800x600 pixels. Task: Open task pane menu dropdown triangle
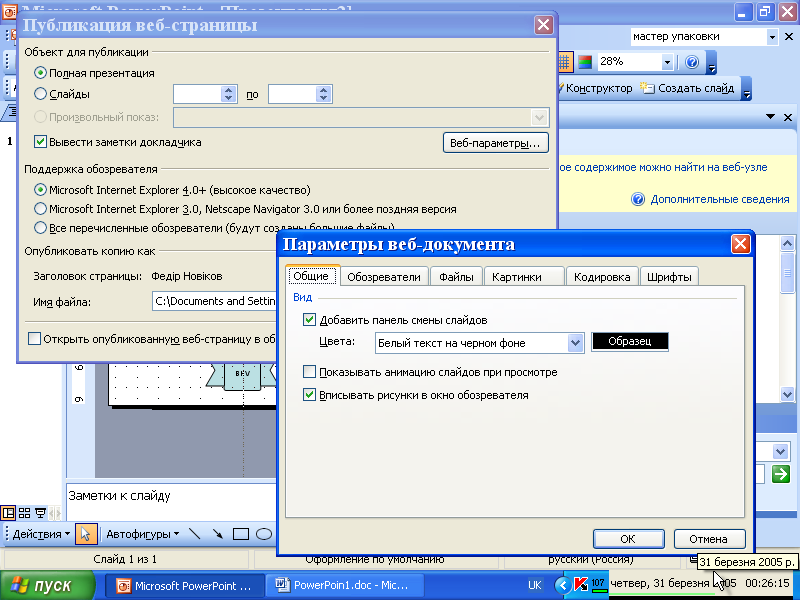pos(770,117)
